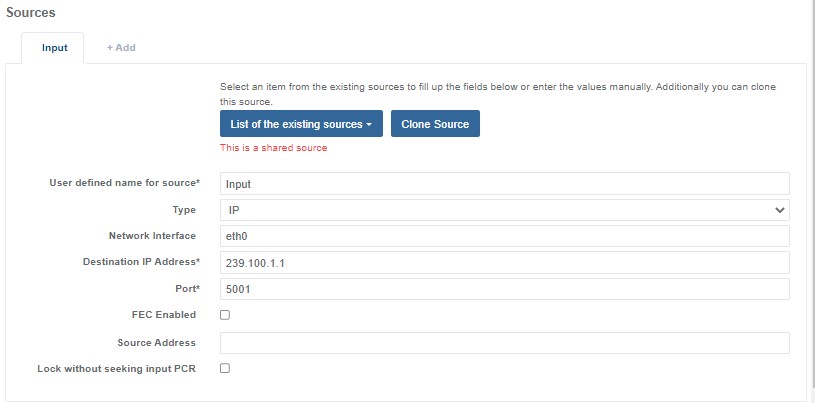Enable the FEC Enabled checkbox

pos(225,314)
